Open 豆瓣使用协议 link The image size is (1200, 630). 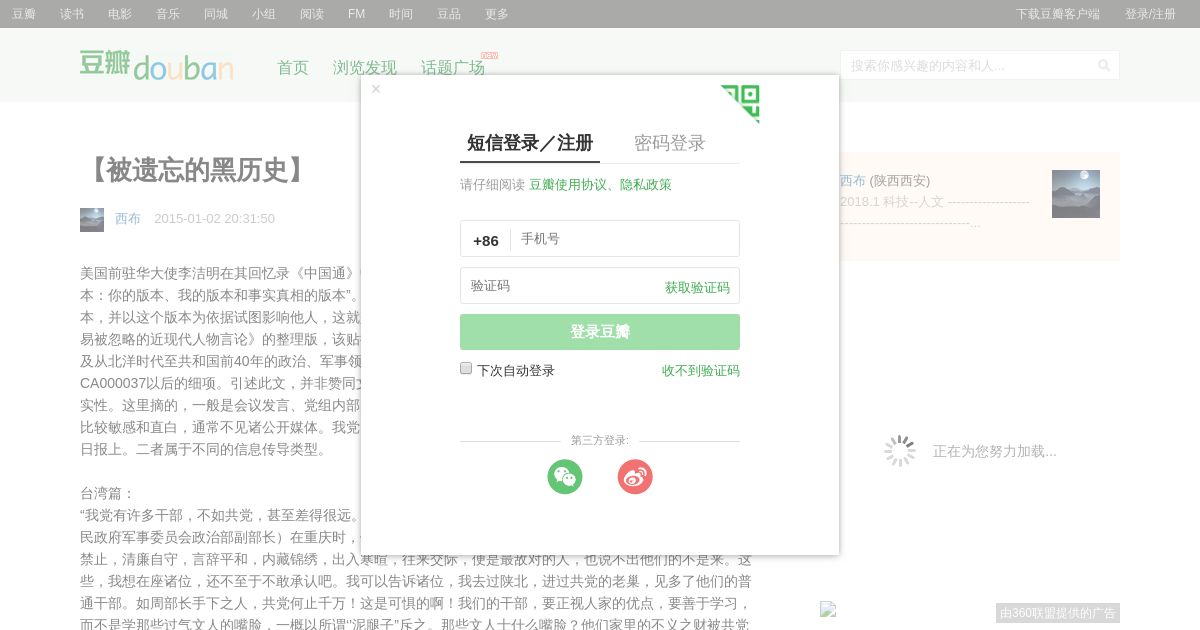tap(568, 184)
